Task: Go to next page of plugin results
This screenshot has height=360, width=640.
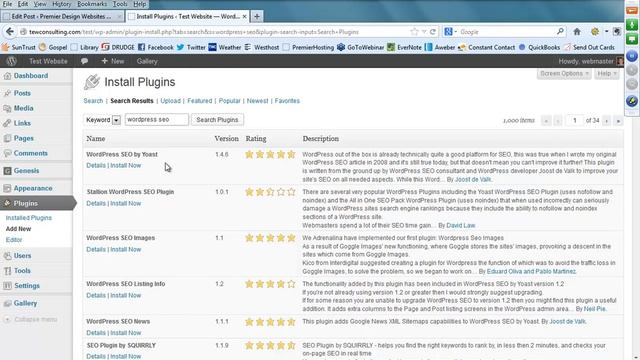Action: (607, 121)
